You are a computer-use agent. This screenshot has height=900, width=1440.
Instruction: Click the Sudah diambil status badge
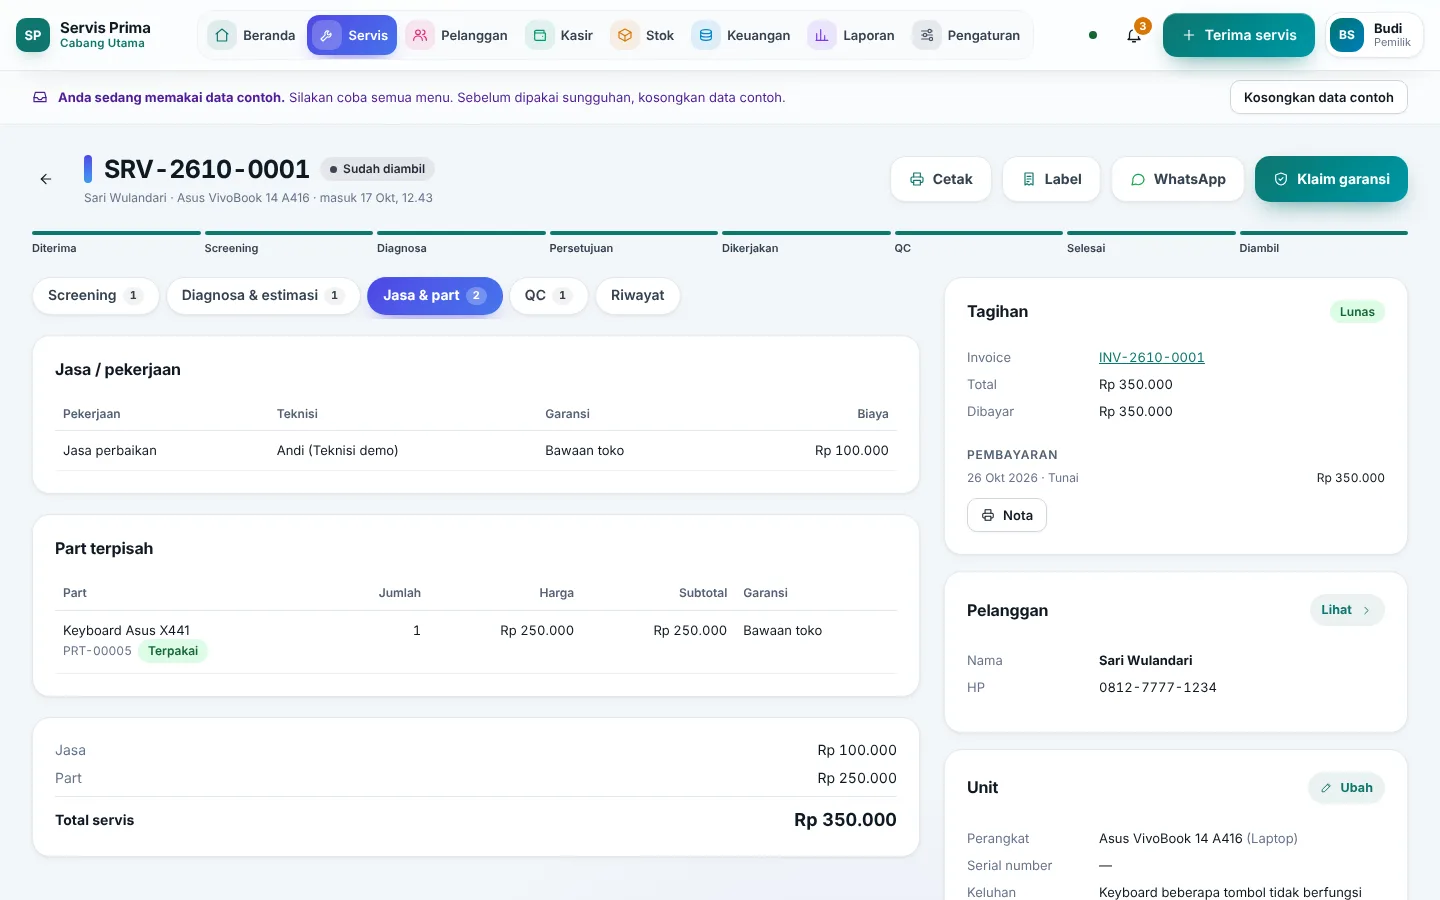[x=378, y=169]
